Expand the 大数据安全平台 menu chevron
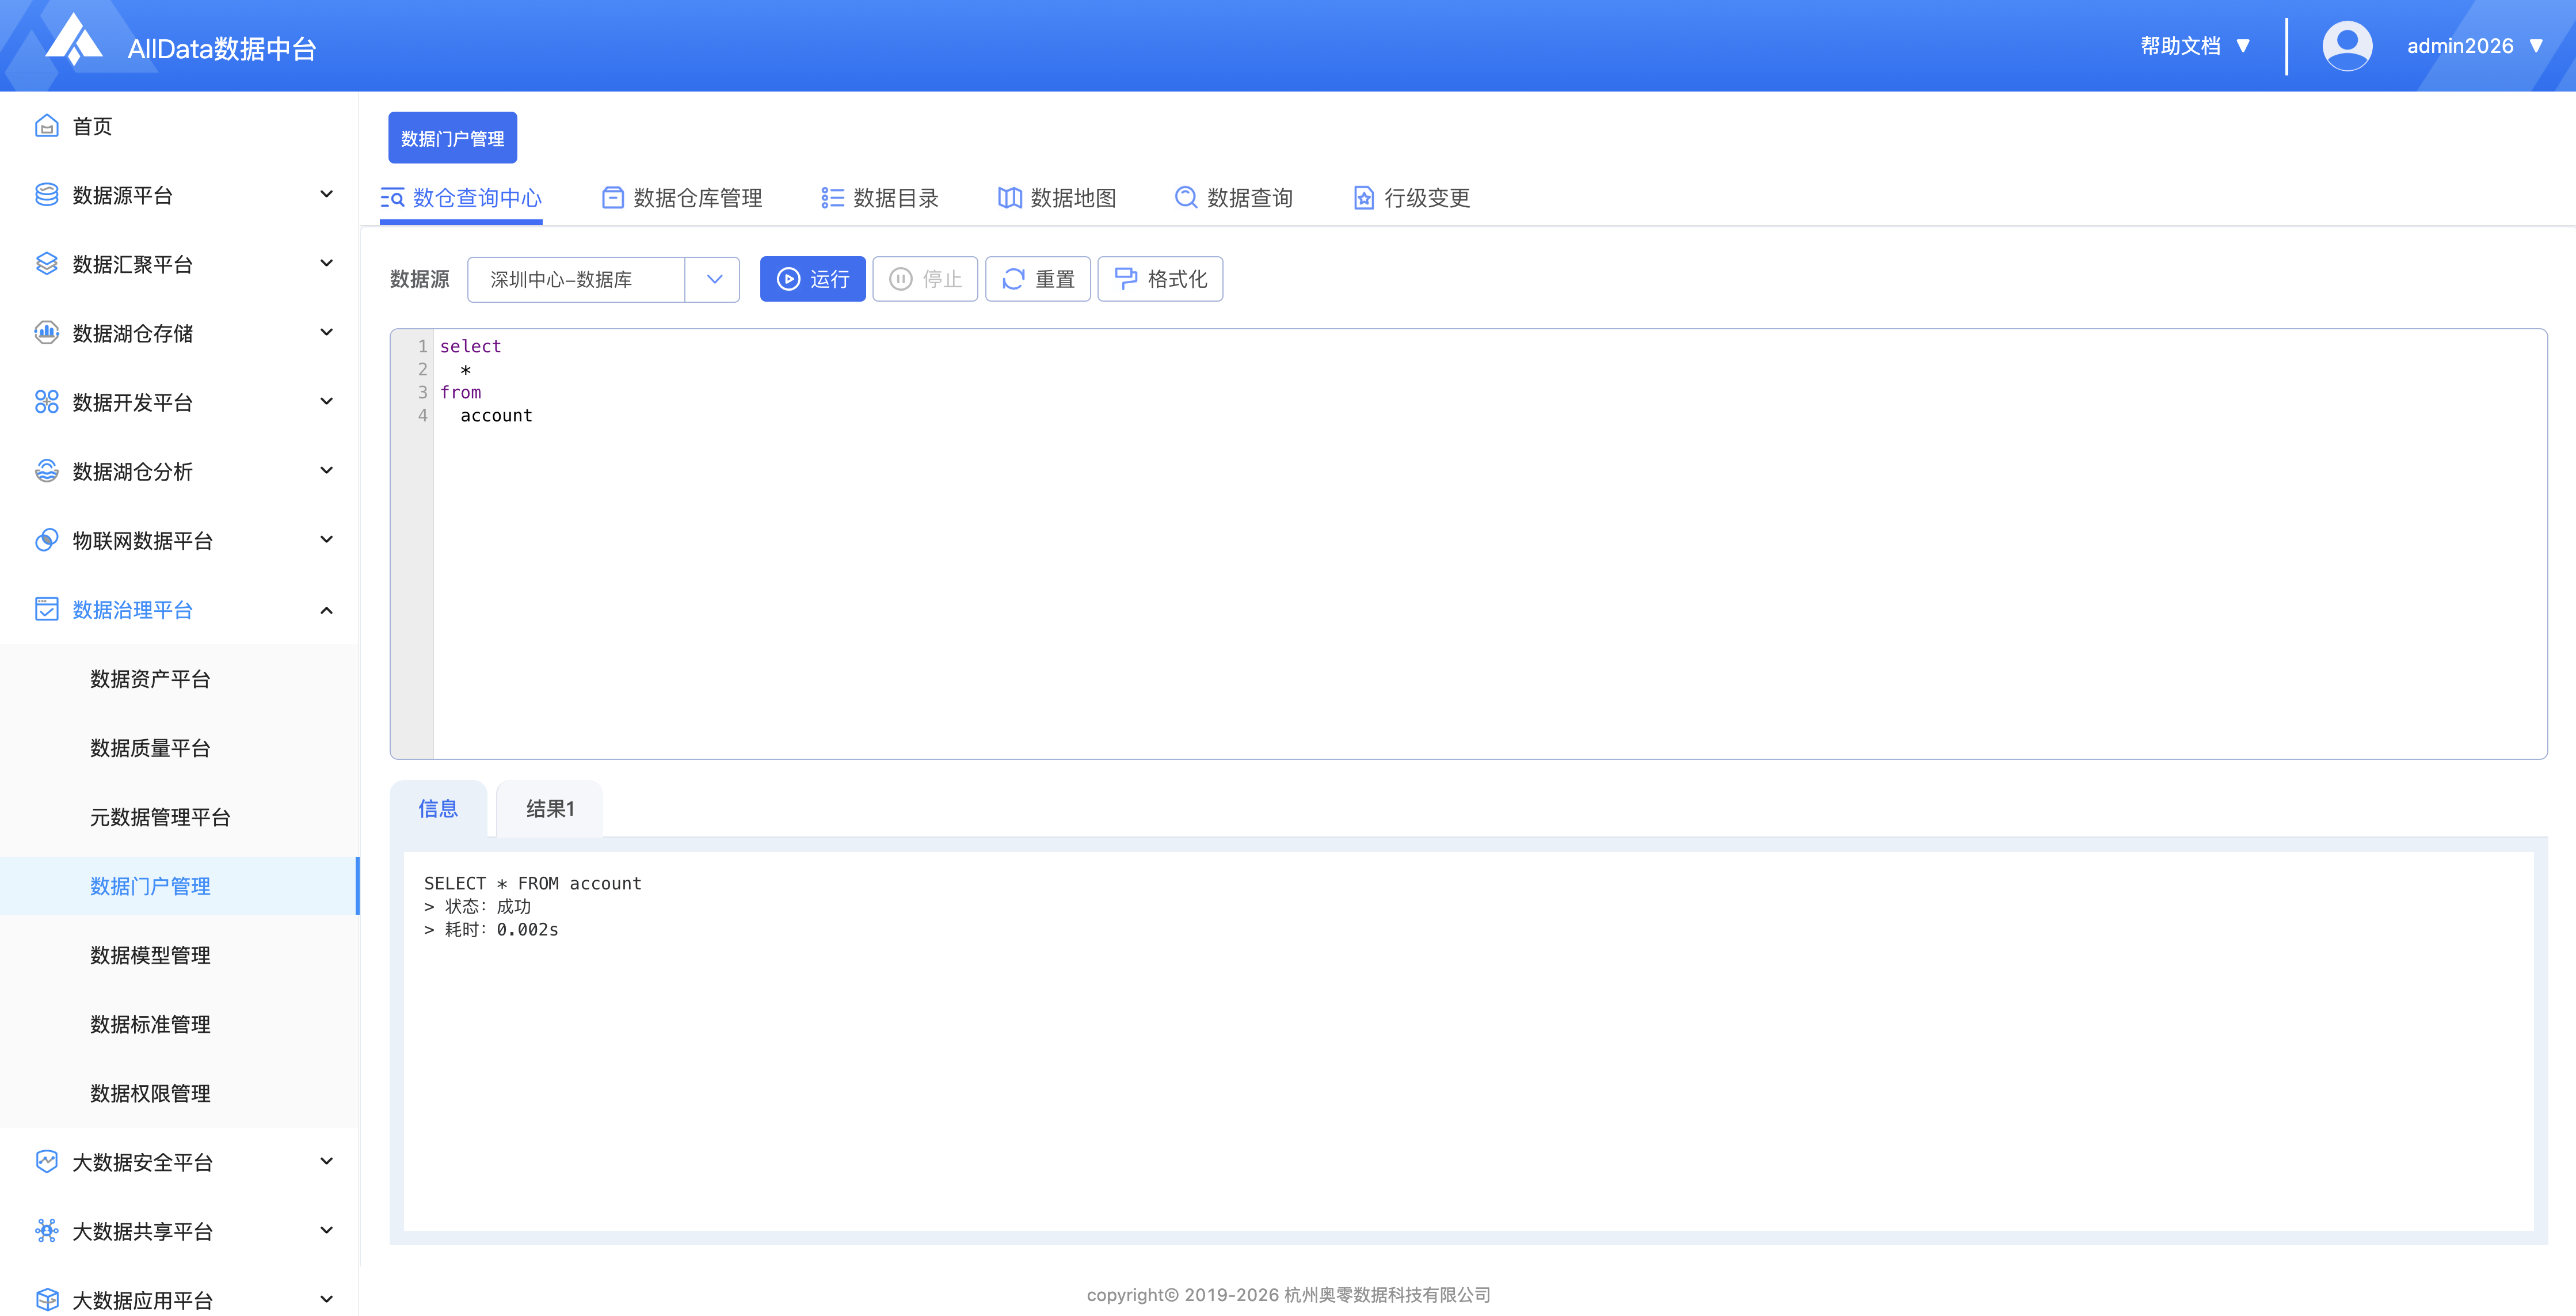2576x1316 pixels. click(326, 1161)
